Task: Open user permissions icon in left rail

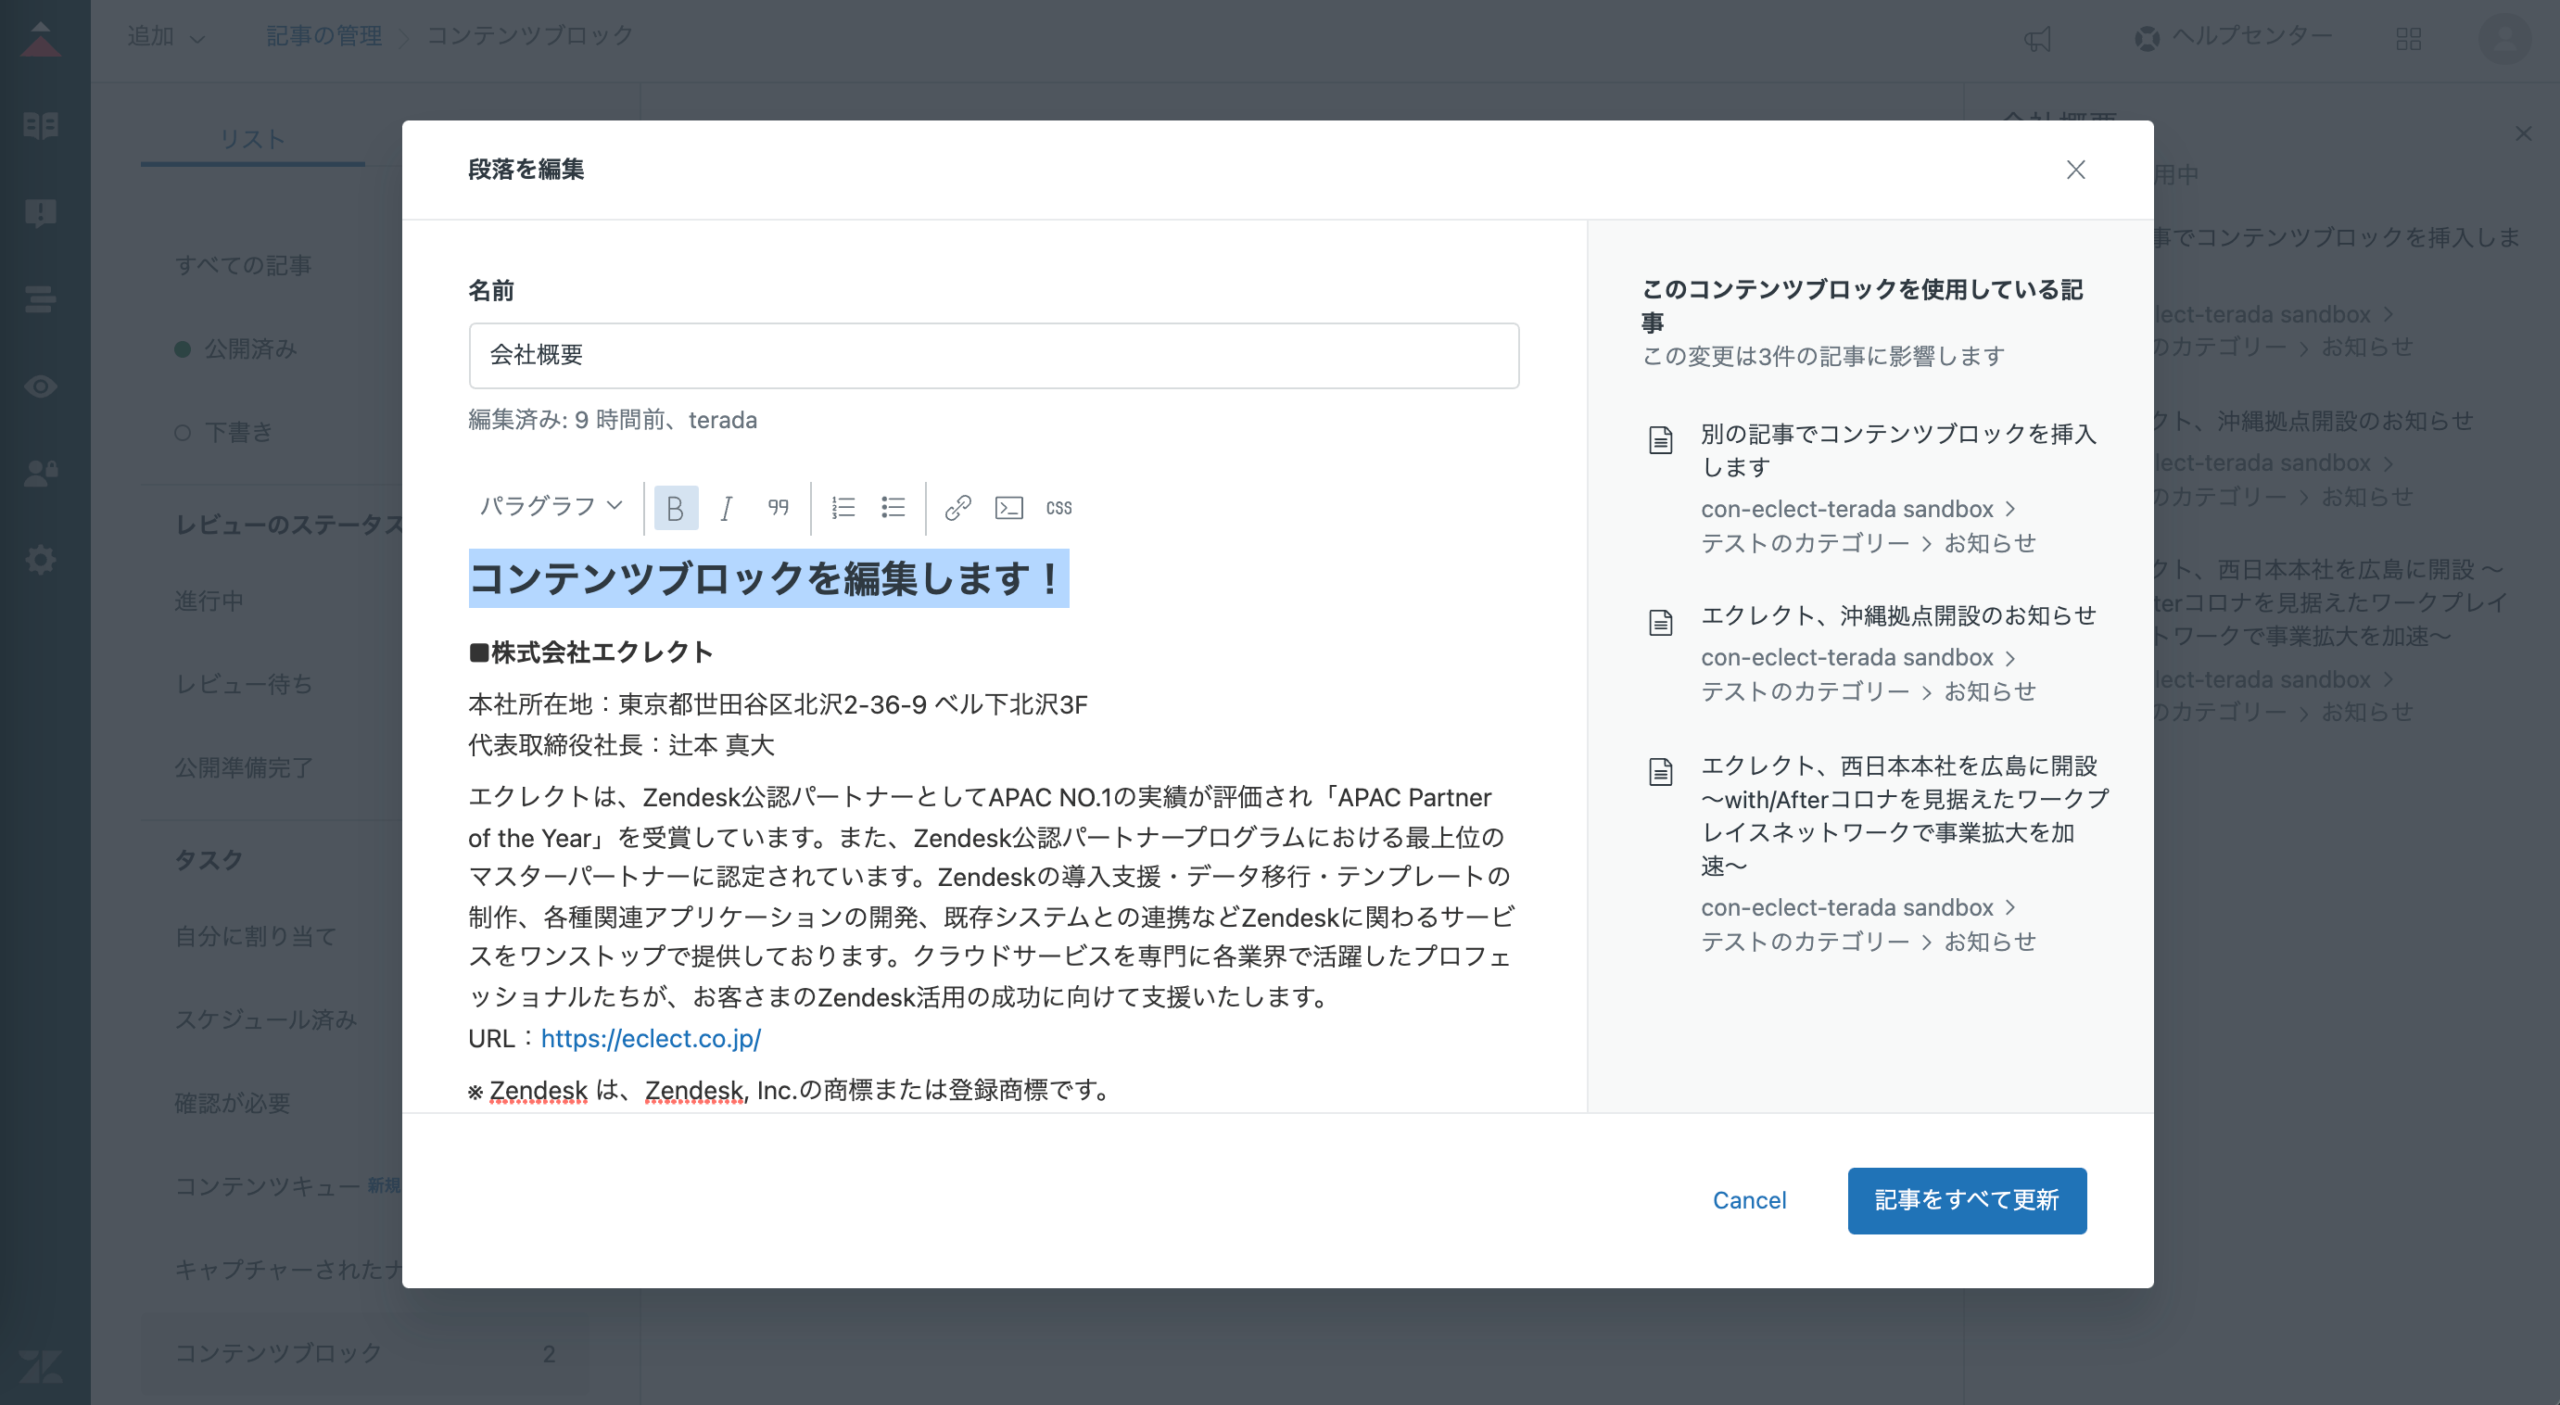Action: (x=41, y=473)
